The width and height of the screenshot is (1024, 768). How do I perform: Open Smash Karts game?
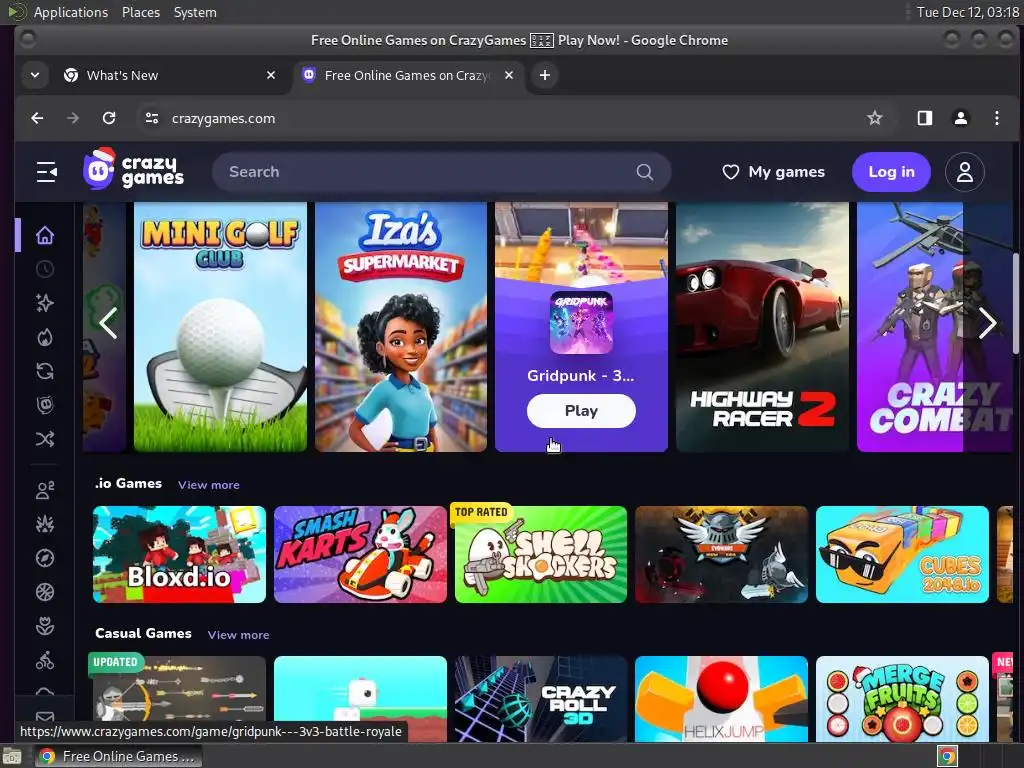click(360, 554)
